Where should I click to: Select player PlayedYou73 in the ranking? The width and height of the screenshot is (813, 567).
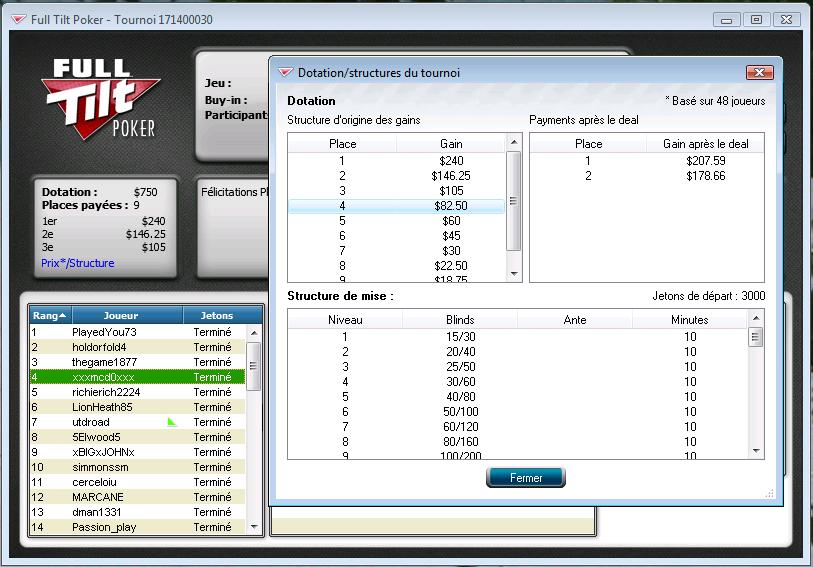point(137,332)
